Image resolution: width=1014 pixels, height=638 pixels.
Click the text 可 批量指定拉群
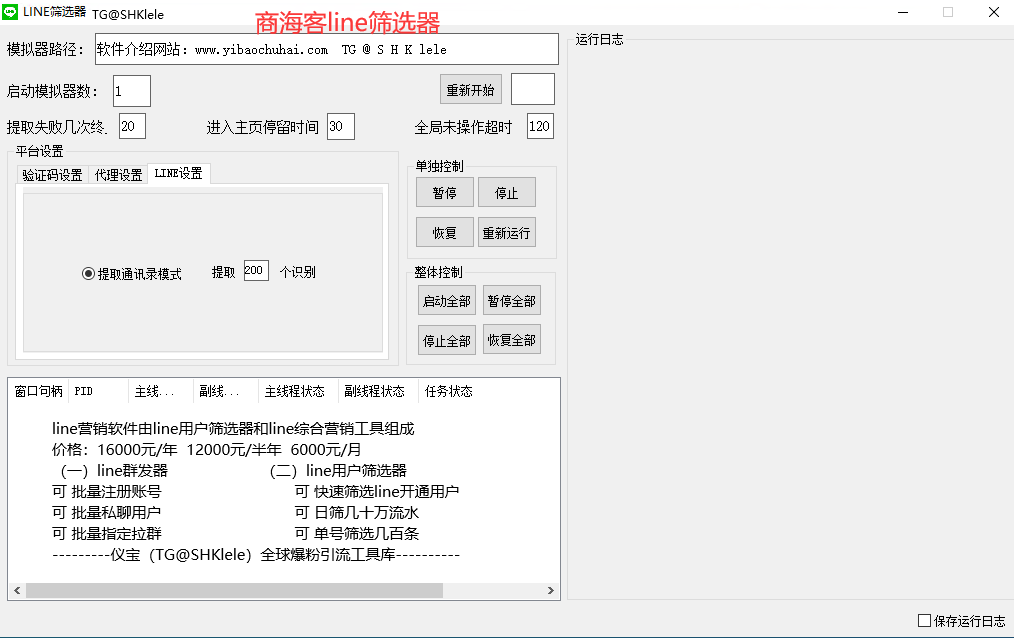tap(107, 533)
